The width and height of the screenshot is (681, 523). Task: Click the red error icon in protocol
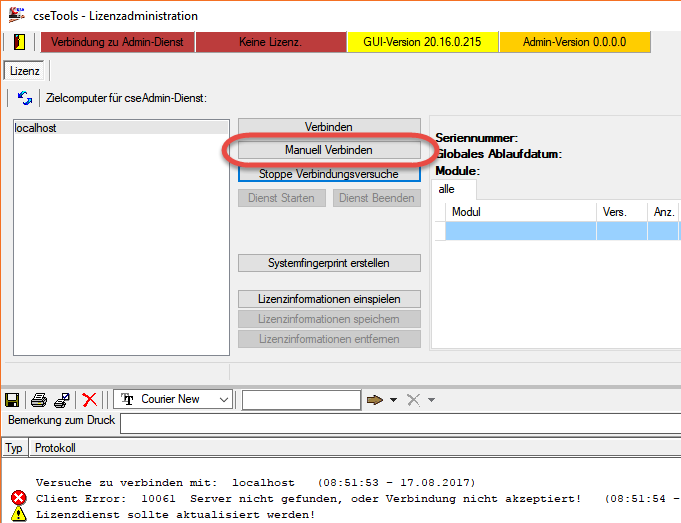18,498
